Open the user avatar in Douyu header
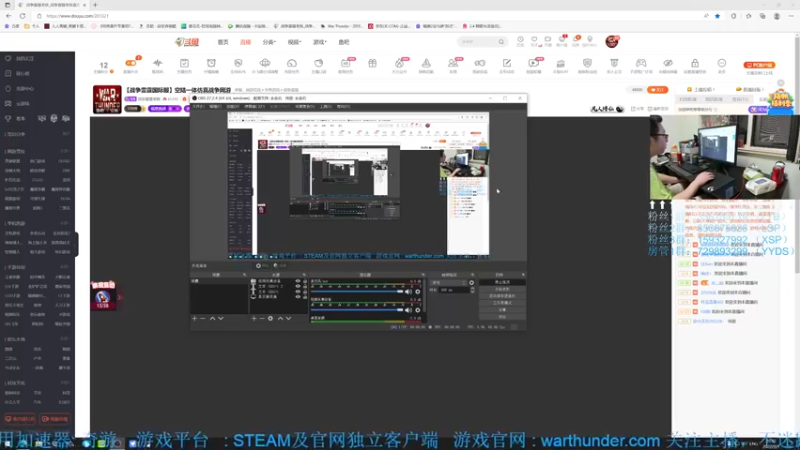Screen dimensions: 800x450 pos(612,41)
